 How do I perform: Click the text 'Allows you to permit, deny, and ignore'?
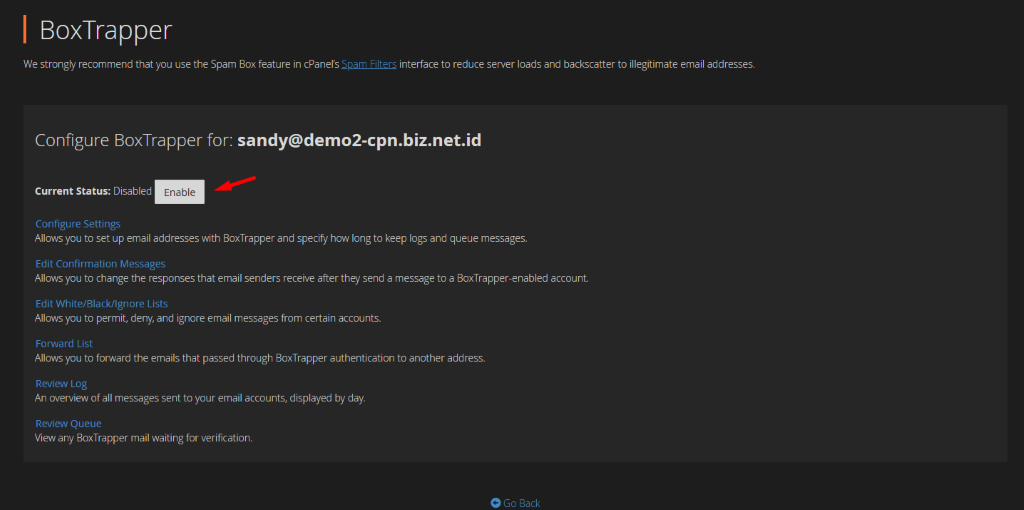(x=208, y=318)
